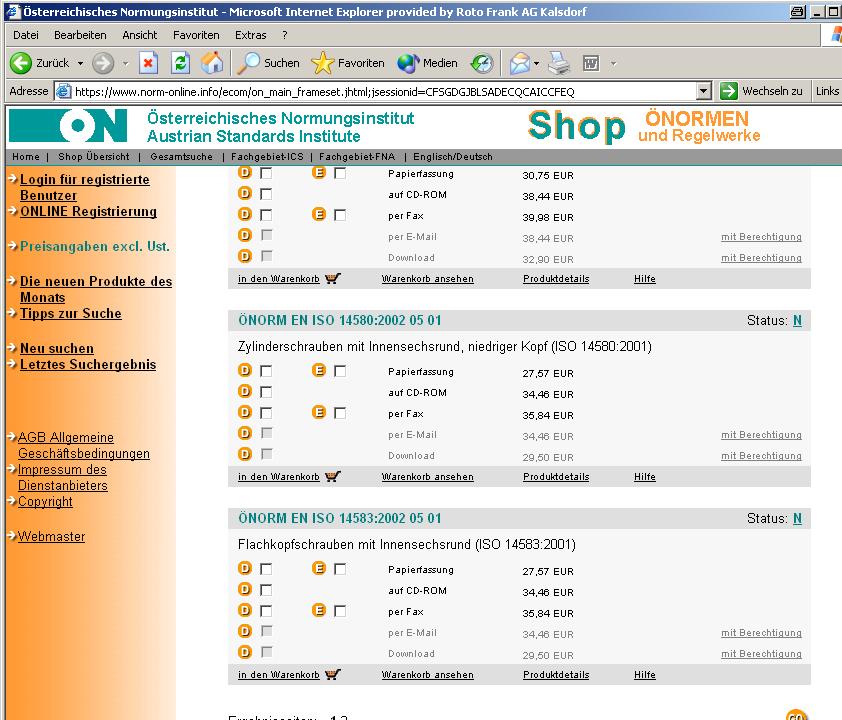The height and width of the screenshot is (720, 842).
Task: Open Fachgebiet-ICS in navigation bar
Action: (x=267, y=157)
